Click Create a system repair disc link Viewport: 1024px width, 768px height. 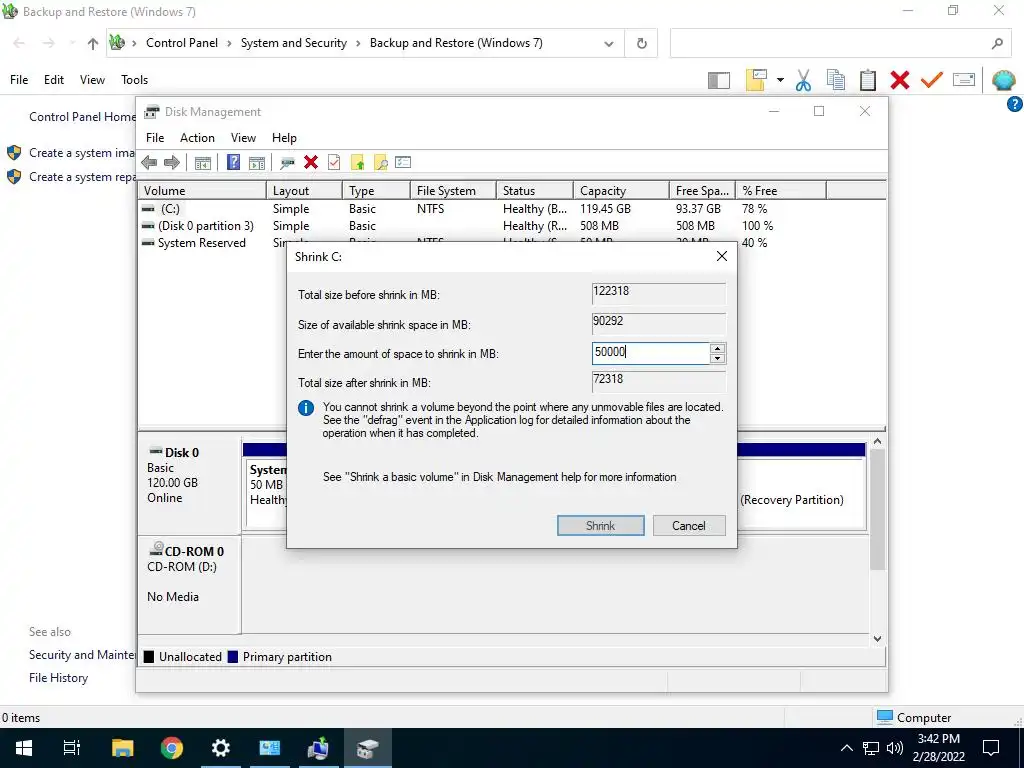coord(82,177)
